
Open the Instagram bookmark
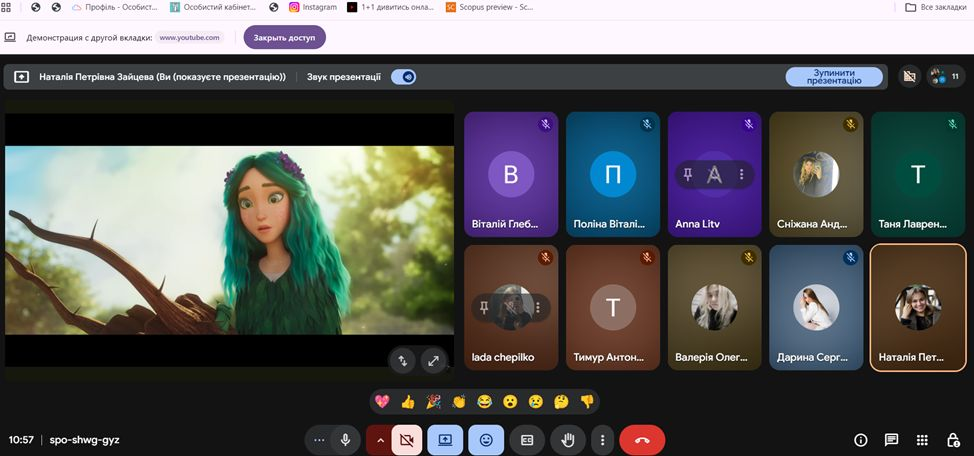(x=313, y=7)
